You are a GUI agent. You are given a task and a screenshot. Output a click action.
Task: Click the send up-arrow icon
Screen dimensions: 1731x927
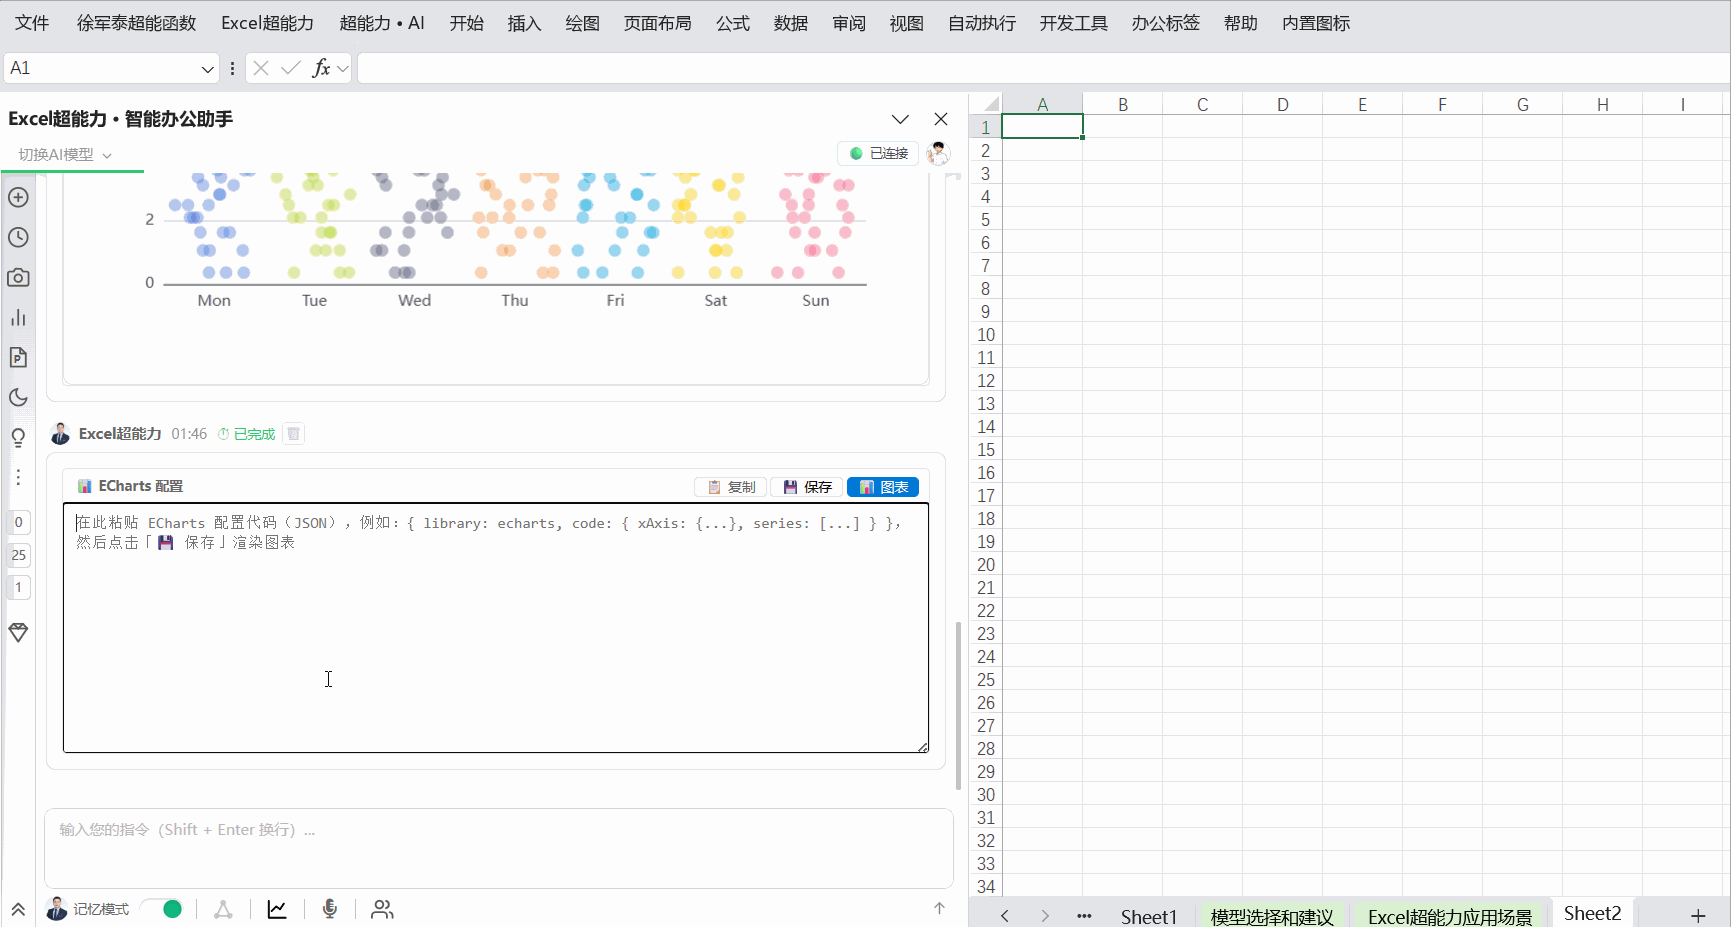click(939, 908)
